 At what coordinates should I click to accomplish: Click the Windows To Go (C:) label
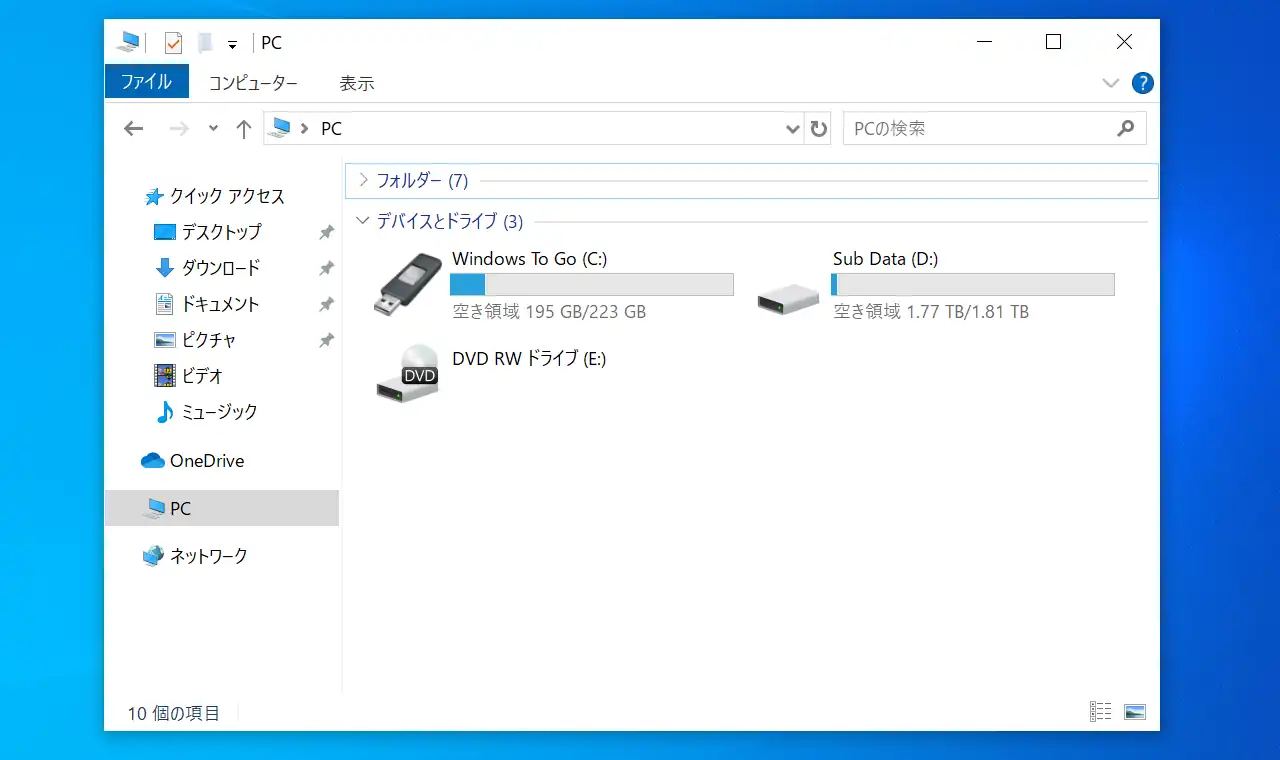(x=530, y=259)
